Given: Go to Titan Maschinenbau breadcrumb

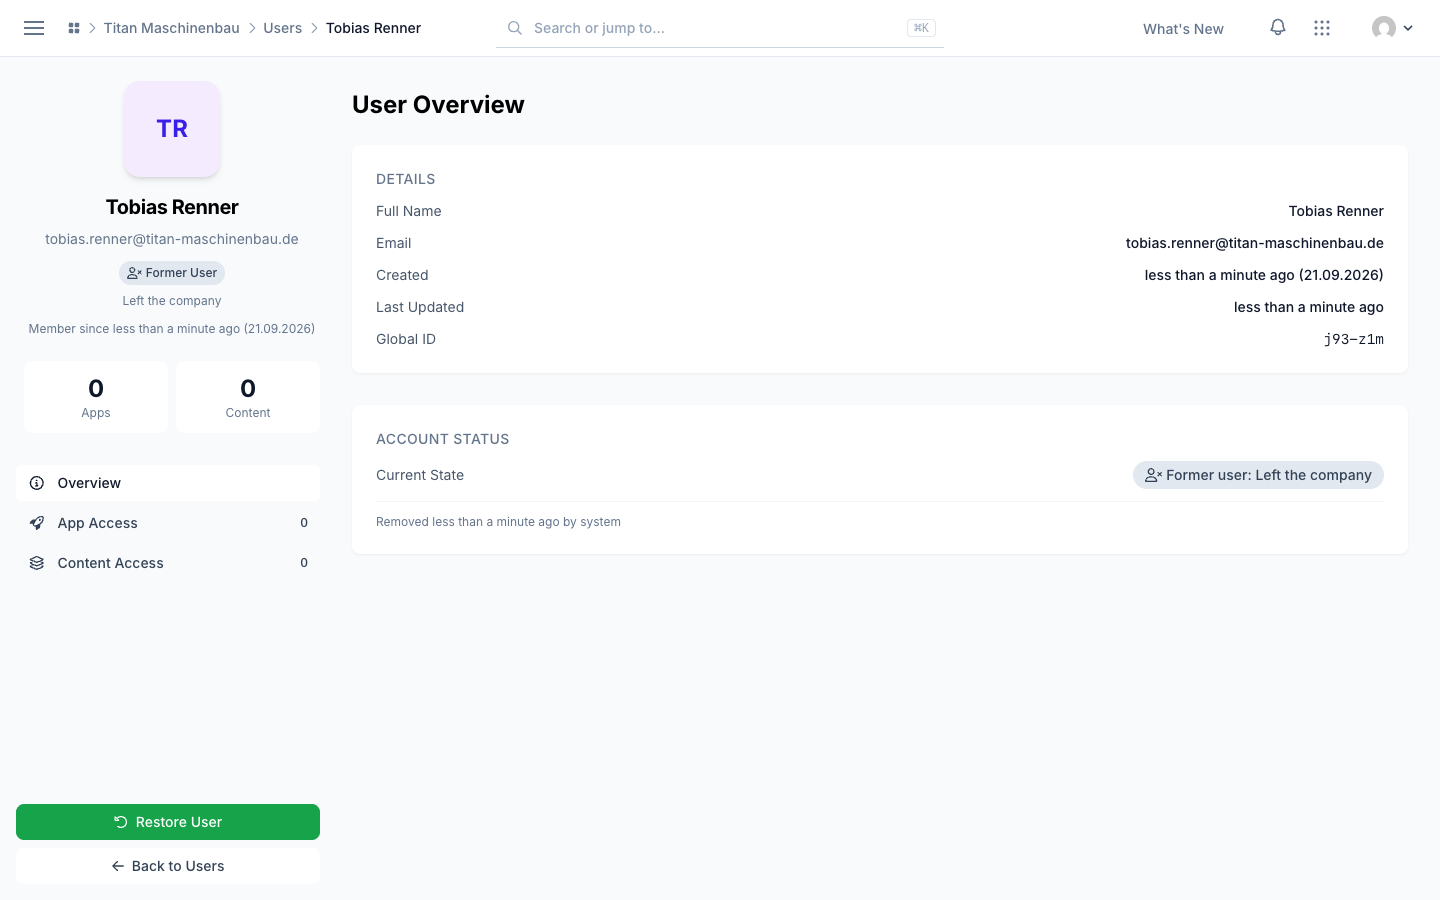Looking at the screenshot, I should pyautogui.click(x=172, y=28).
